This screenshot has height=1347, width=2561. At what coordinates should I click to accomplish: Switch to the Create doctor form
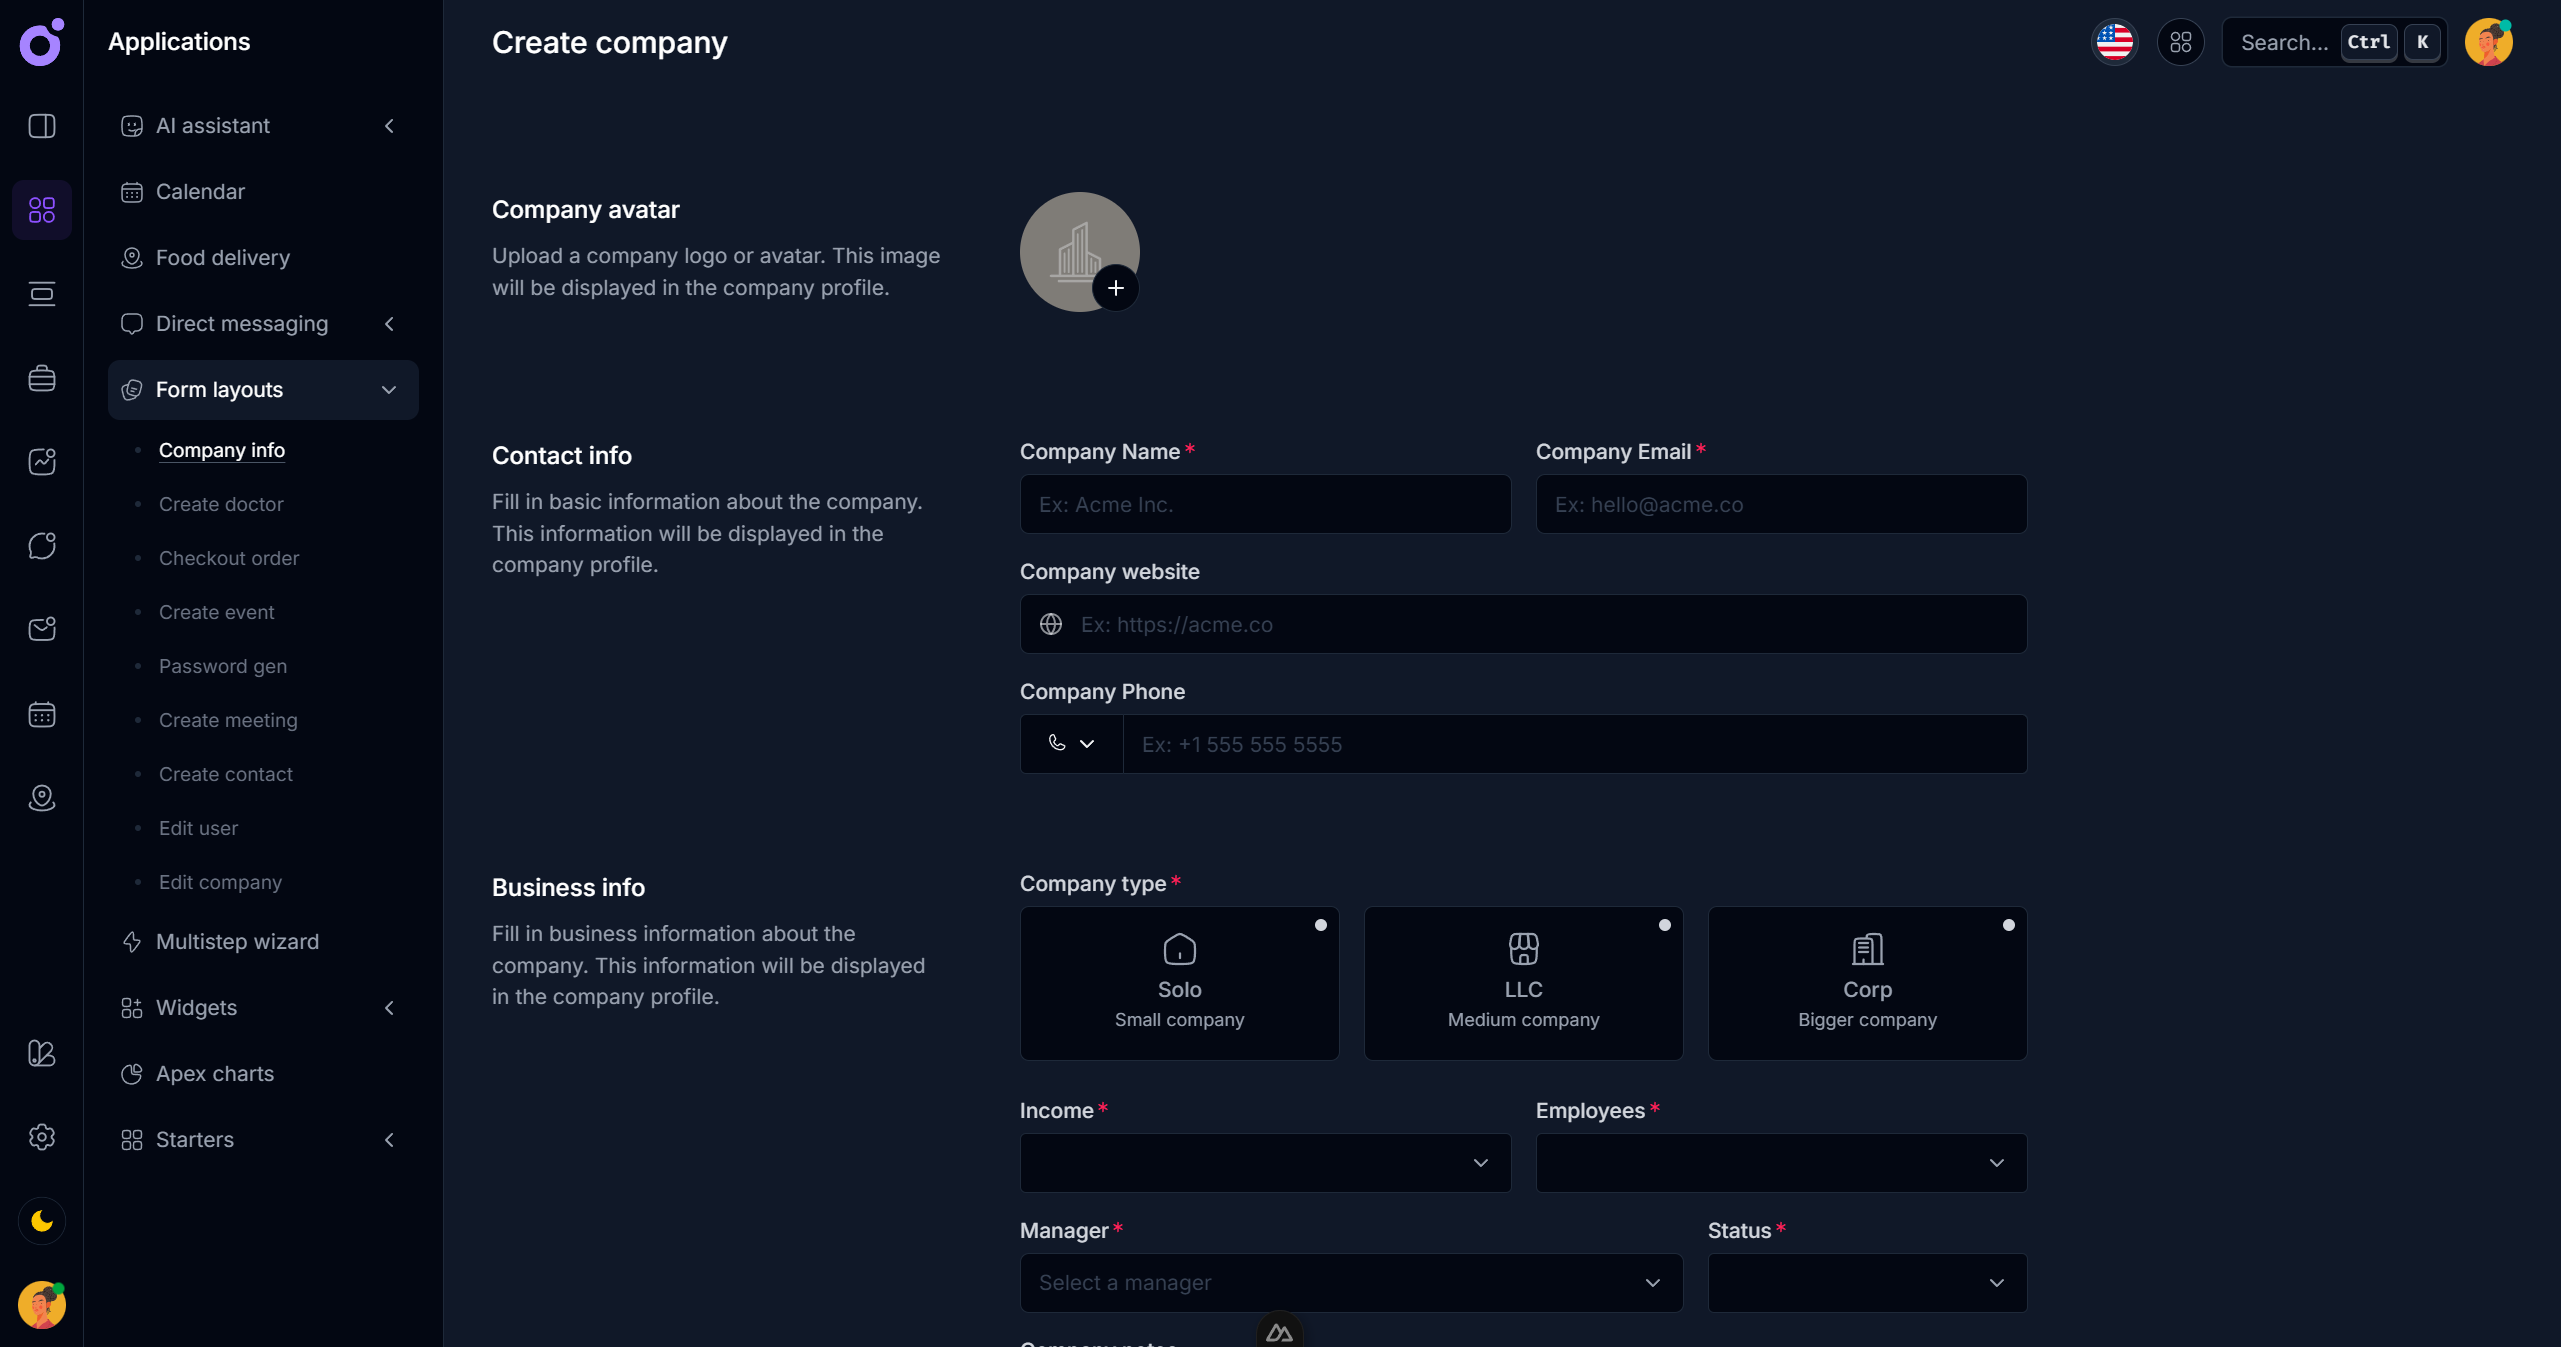click(x=221, y=504)
